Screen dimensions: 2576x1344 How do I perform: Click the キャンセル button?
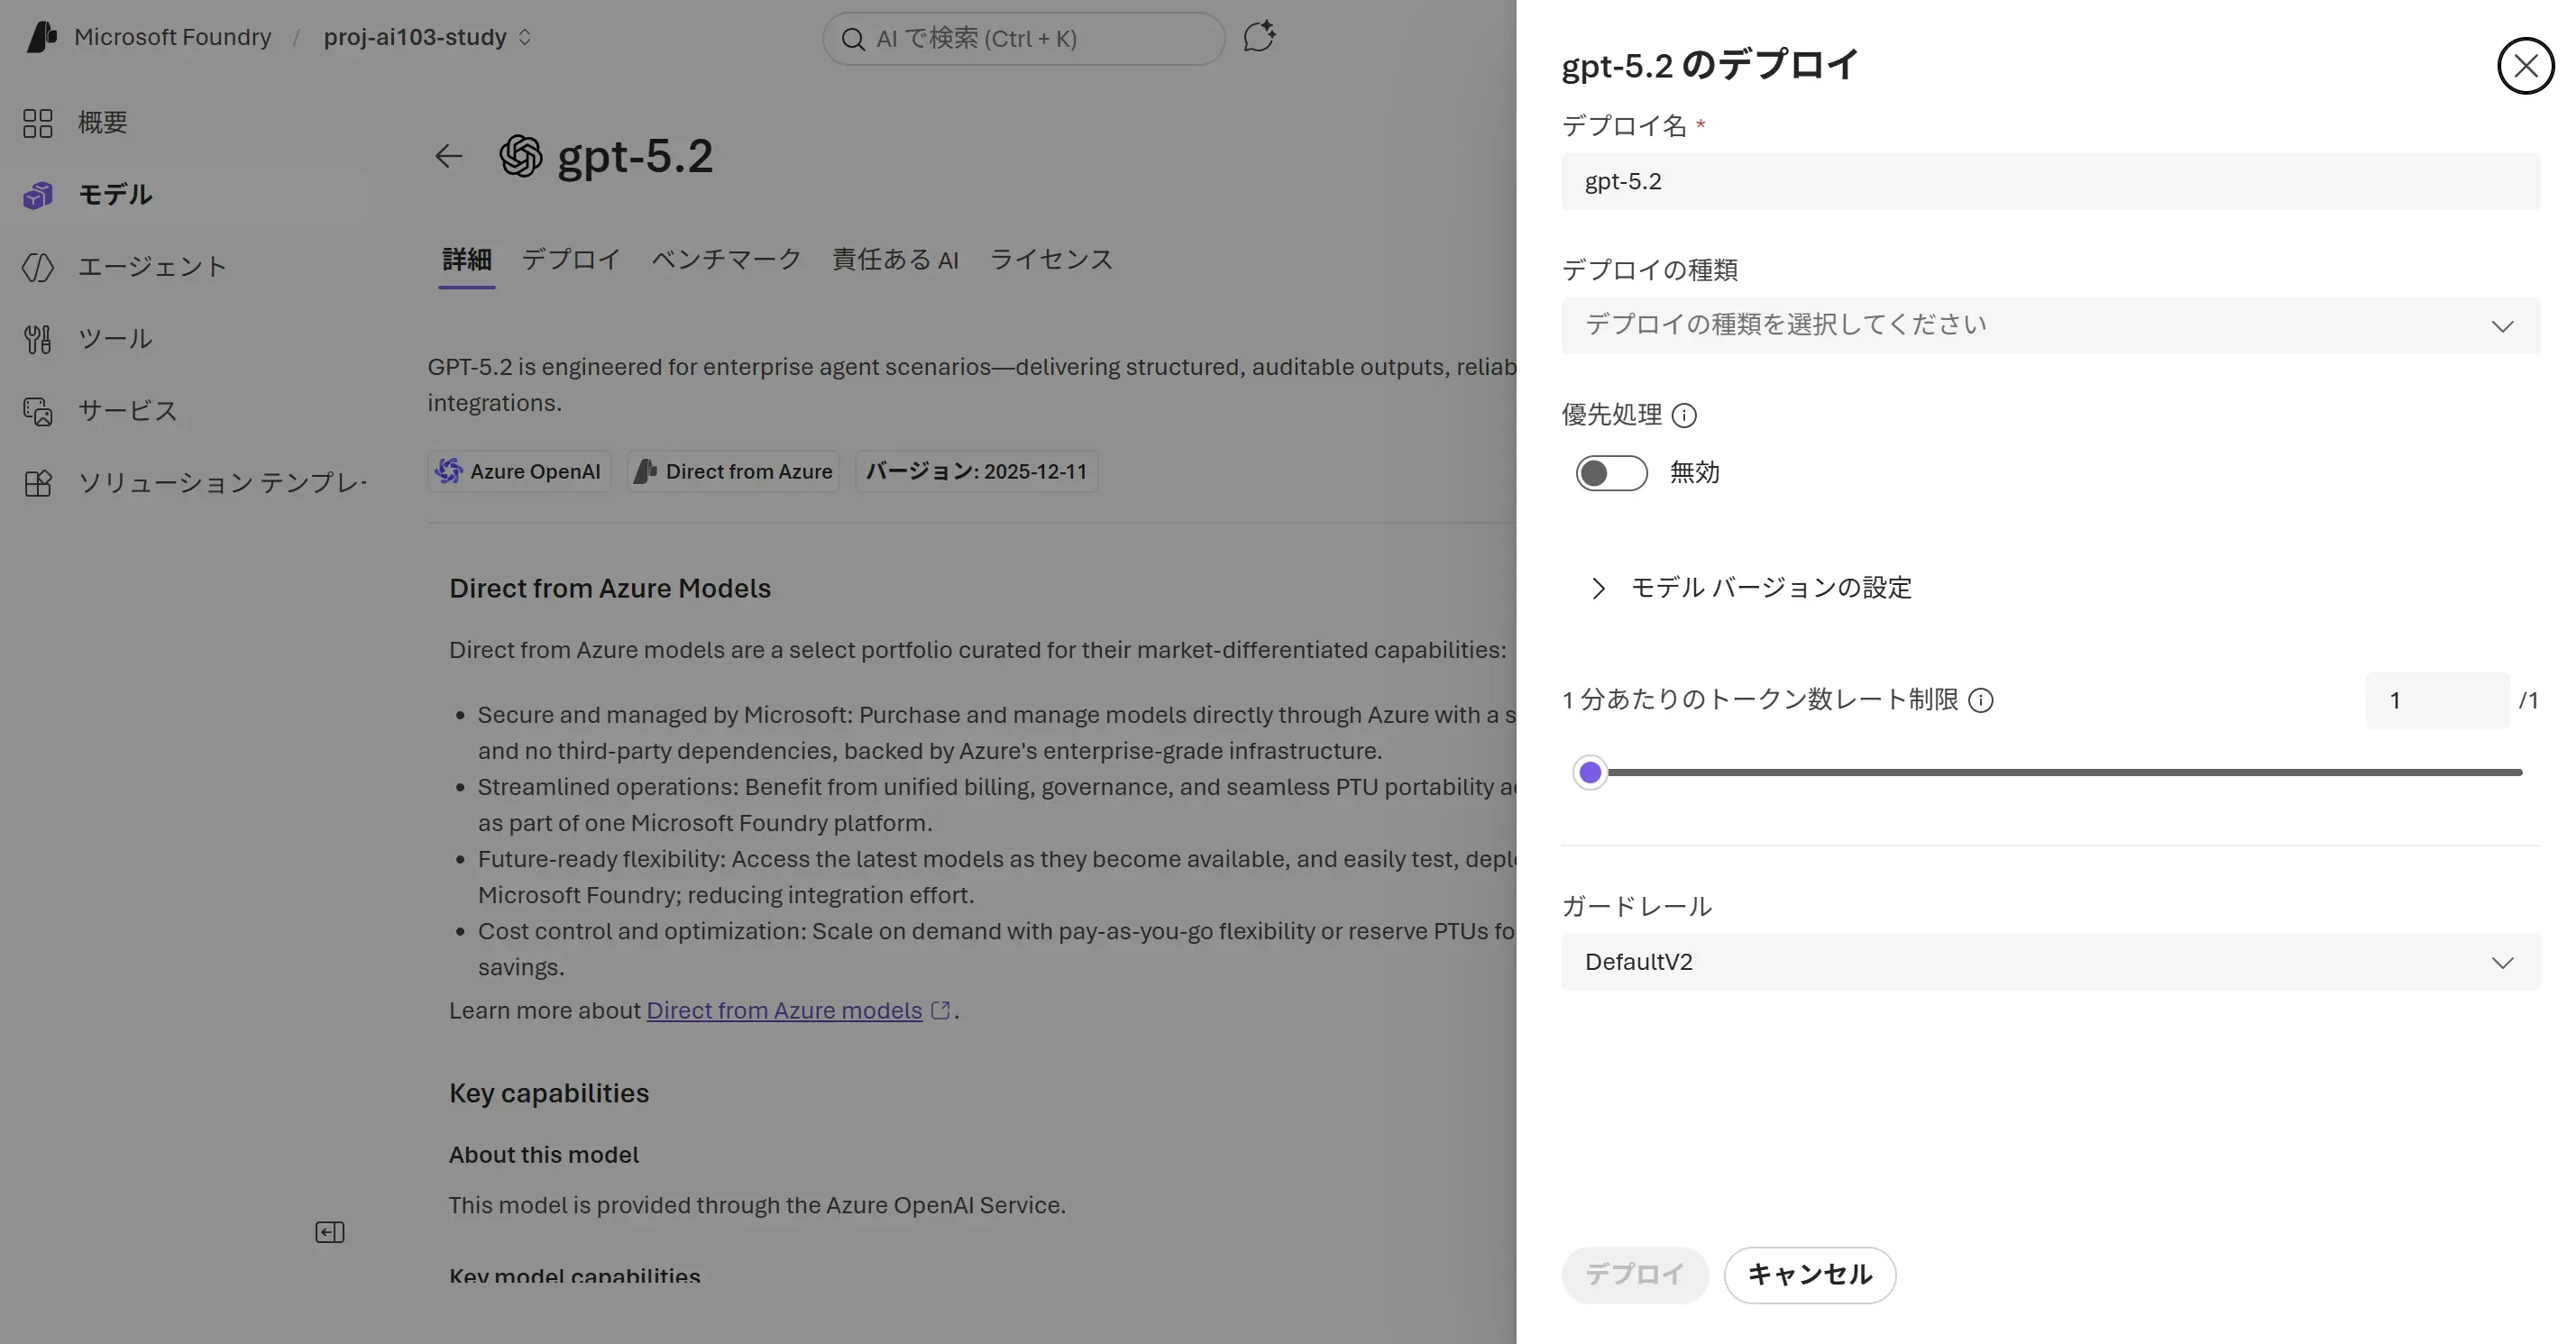(1809, 1275)
